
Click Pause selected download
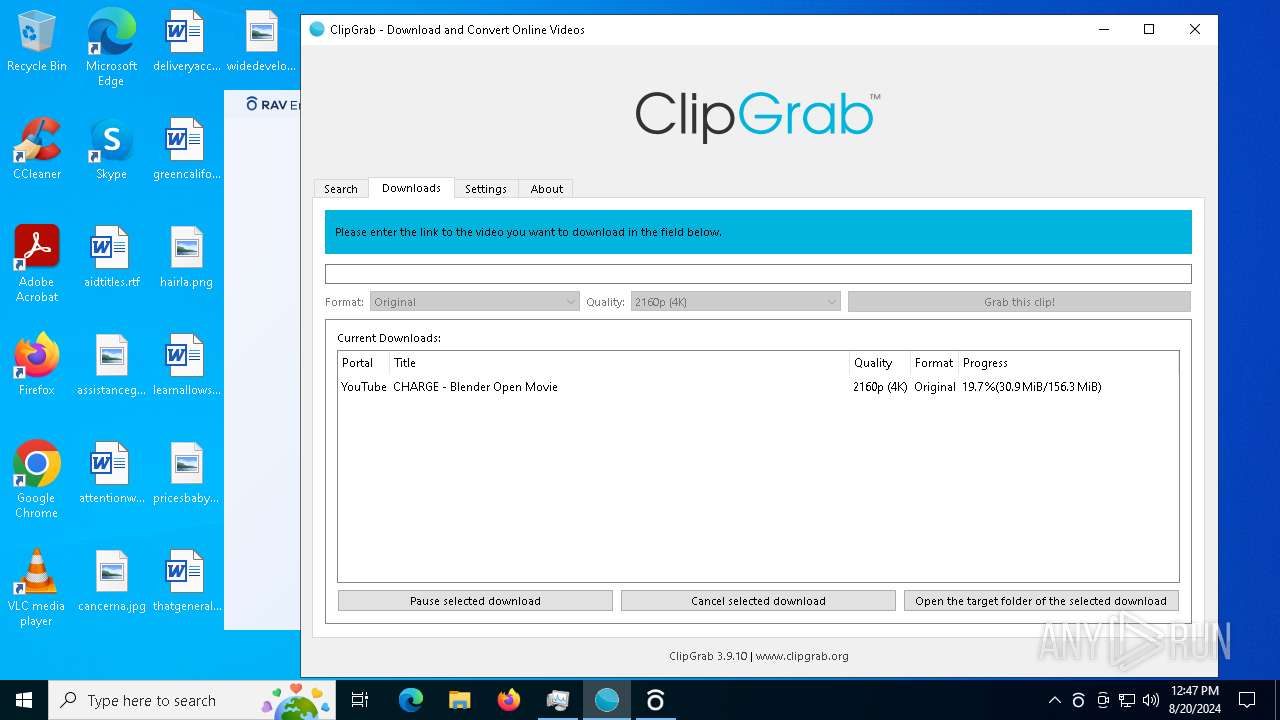(475, 601)
